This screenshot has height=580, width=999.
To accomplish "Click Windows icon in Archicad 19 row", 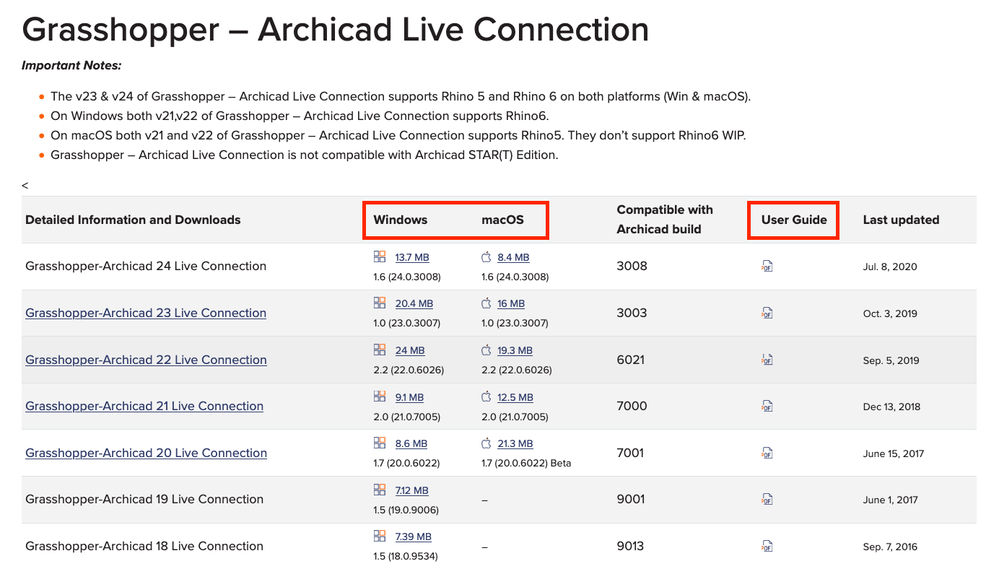I will point(380,489).
